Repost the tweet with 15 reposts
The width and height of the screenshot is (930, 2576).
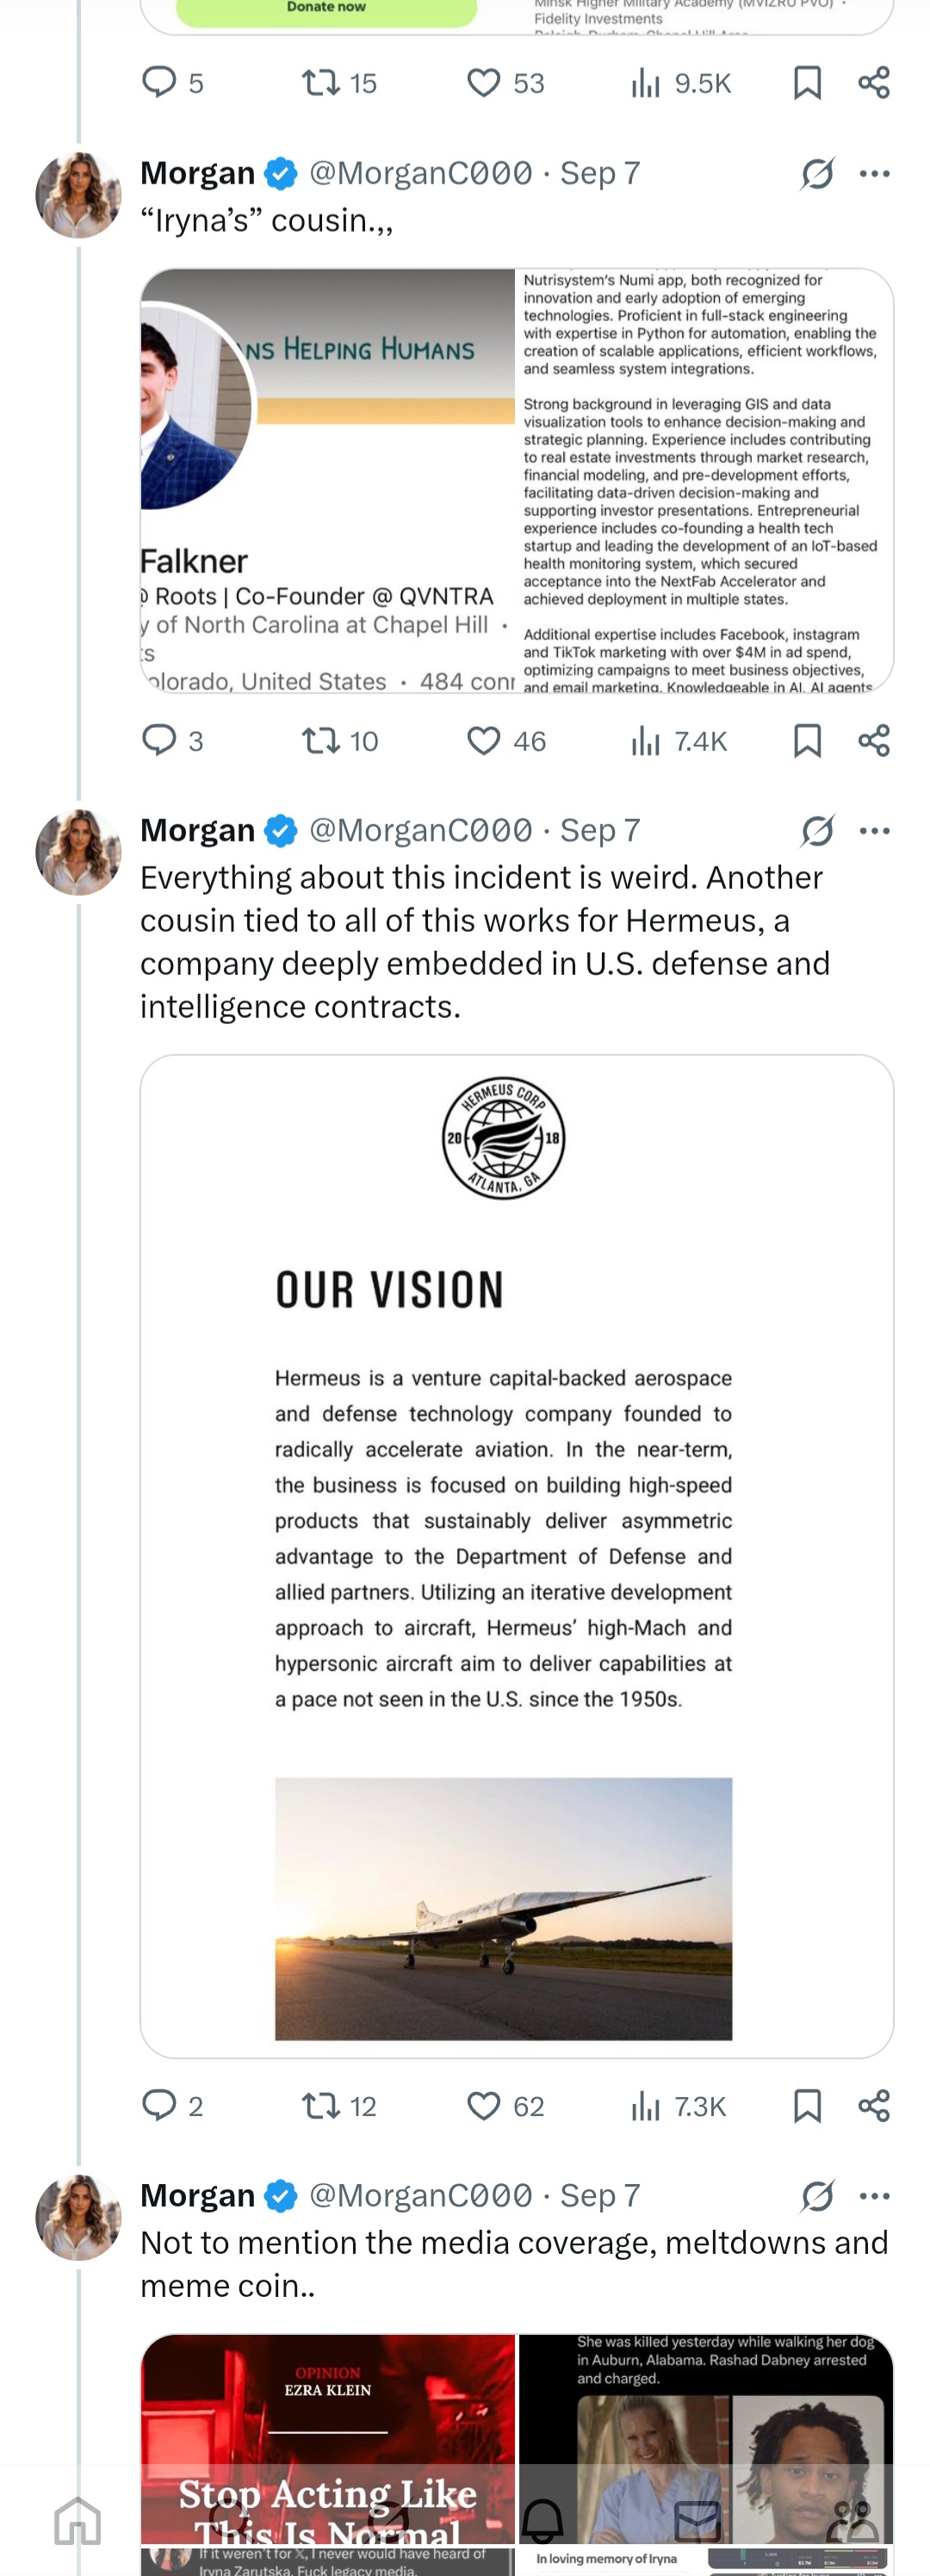(339, 82)
